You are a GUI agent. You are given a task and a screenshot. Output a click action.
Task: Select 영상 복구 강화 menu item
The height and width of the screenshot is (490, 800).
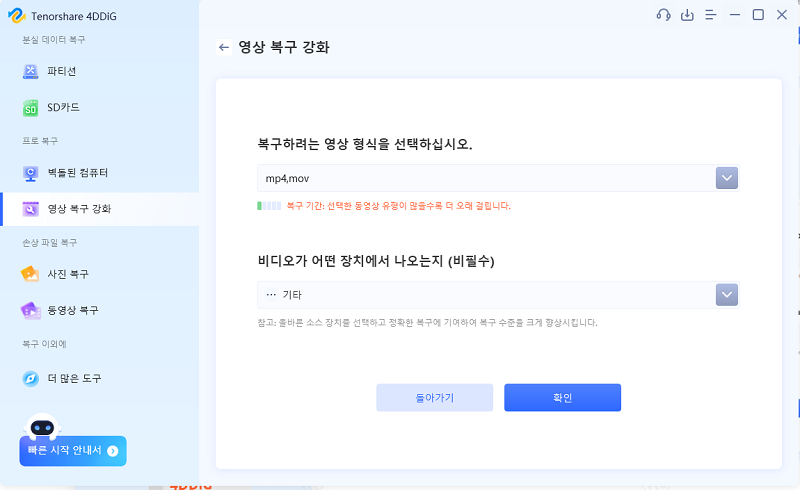click(x=99, y=209)
